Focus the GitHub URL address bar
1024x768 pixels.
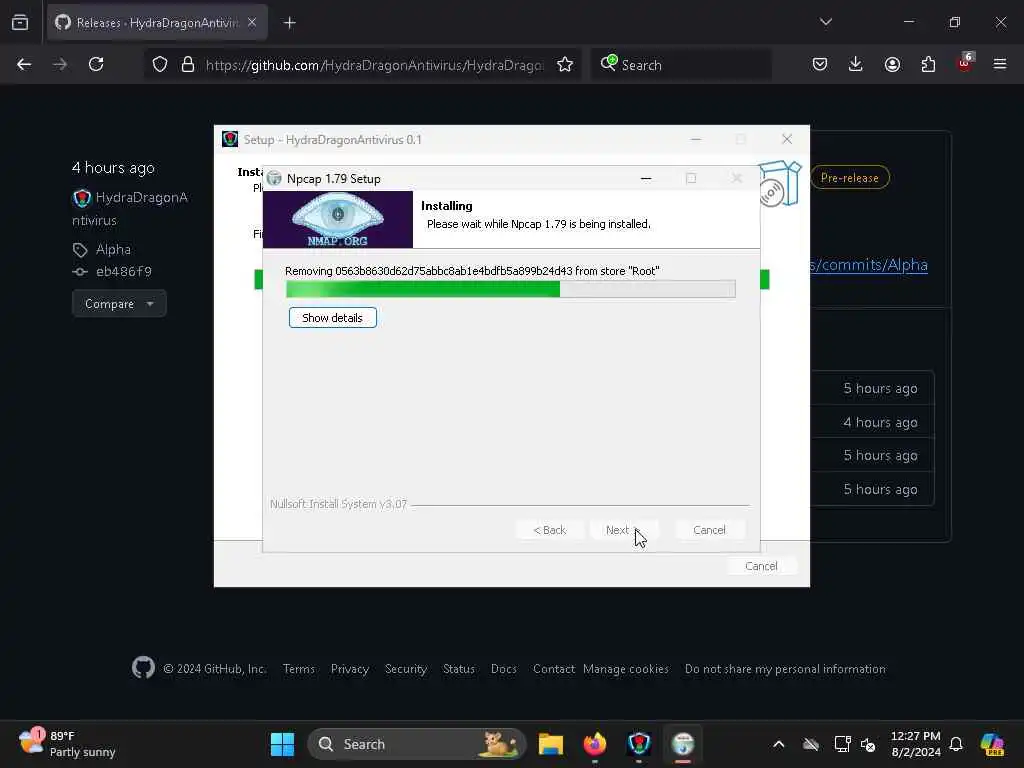click(x=374, y=65)
